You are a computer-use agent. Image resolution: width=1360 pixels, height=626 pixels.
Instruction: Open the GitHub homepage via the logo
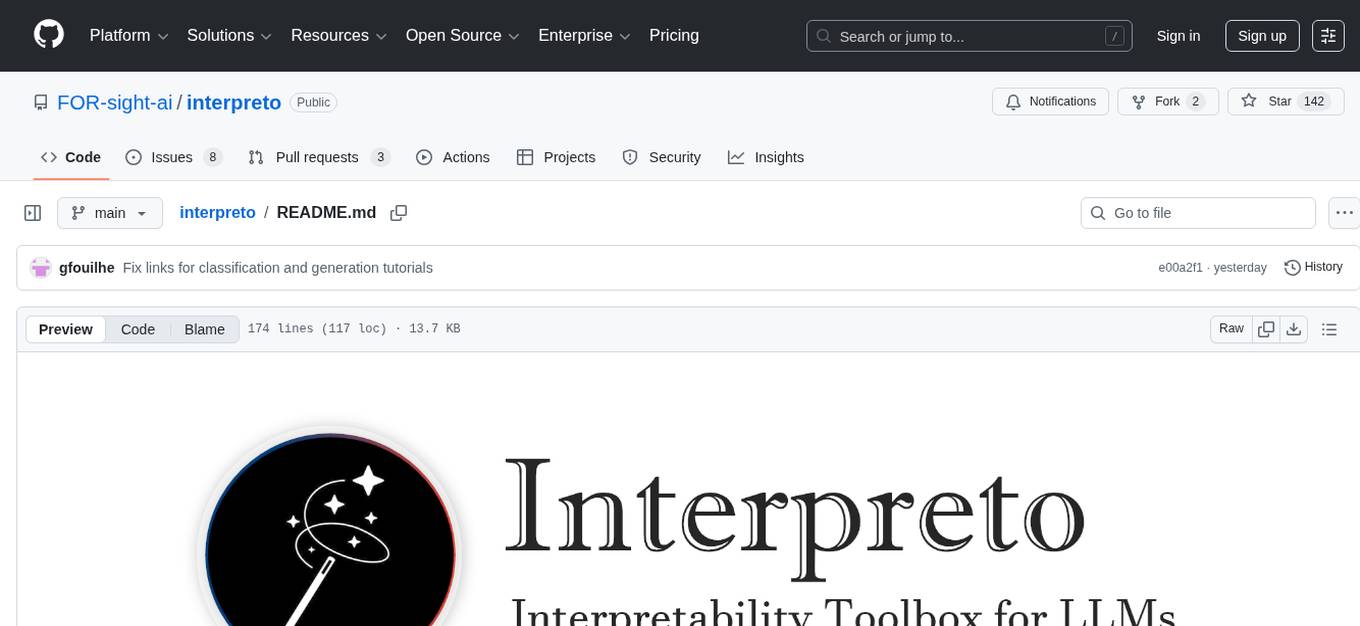[49, 35]
